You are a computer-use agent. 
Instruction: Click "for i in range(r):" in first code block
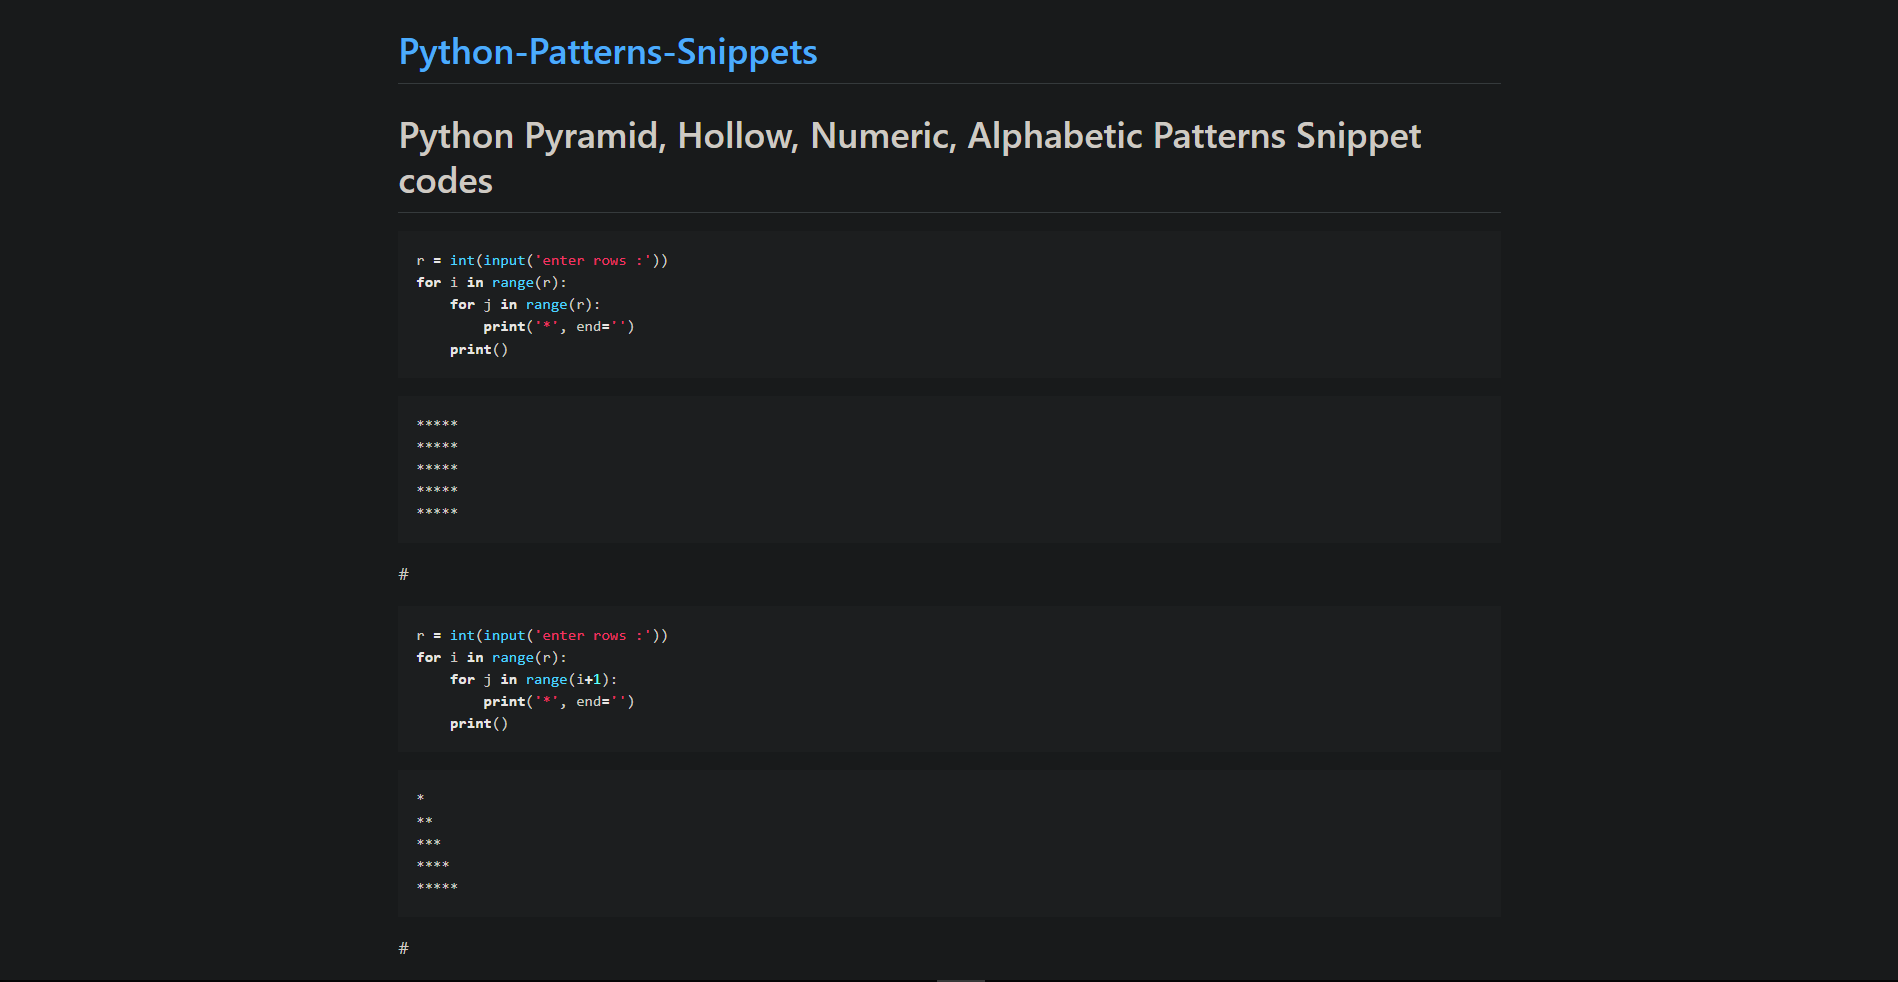click(x=491, y=283)
